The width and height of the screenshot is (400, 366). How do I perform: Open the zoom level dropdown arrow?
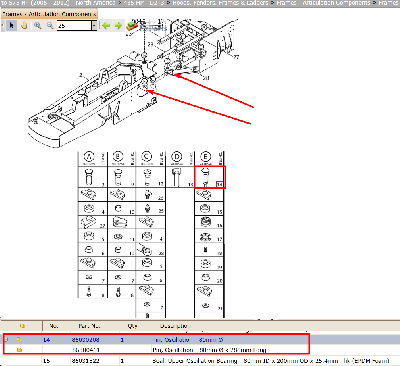(x=94, y=26)
